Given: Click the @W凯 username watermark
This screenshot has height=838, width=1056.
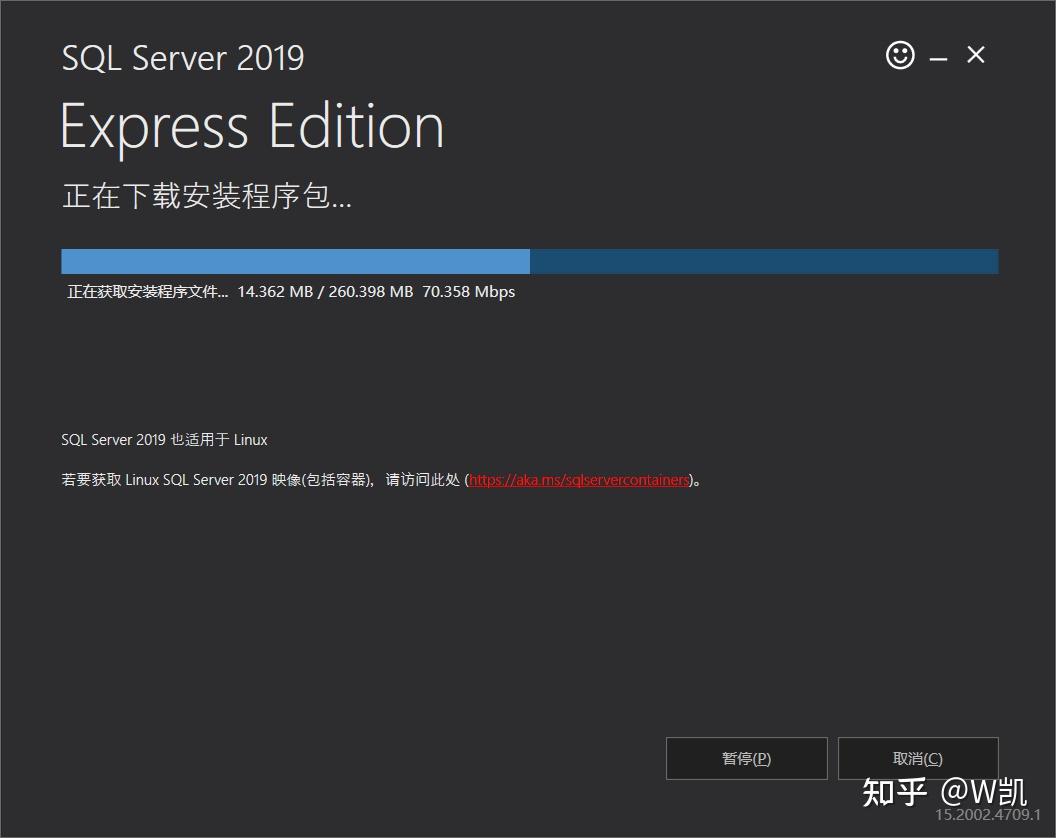Looking at the screenshot, I should pos(983,792).
